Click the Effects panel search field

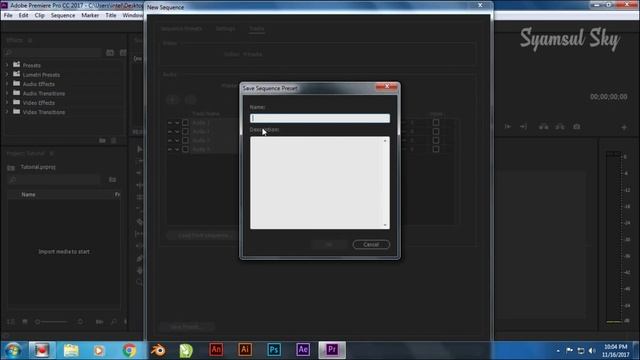tap(53, 53)
